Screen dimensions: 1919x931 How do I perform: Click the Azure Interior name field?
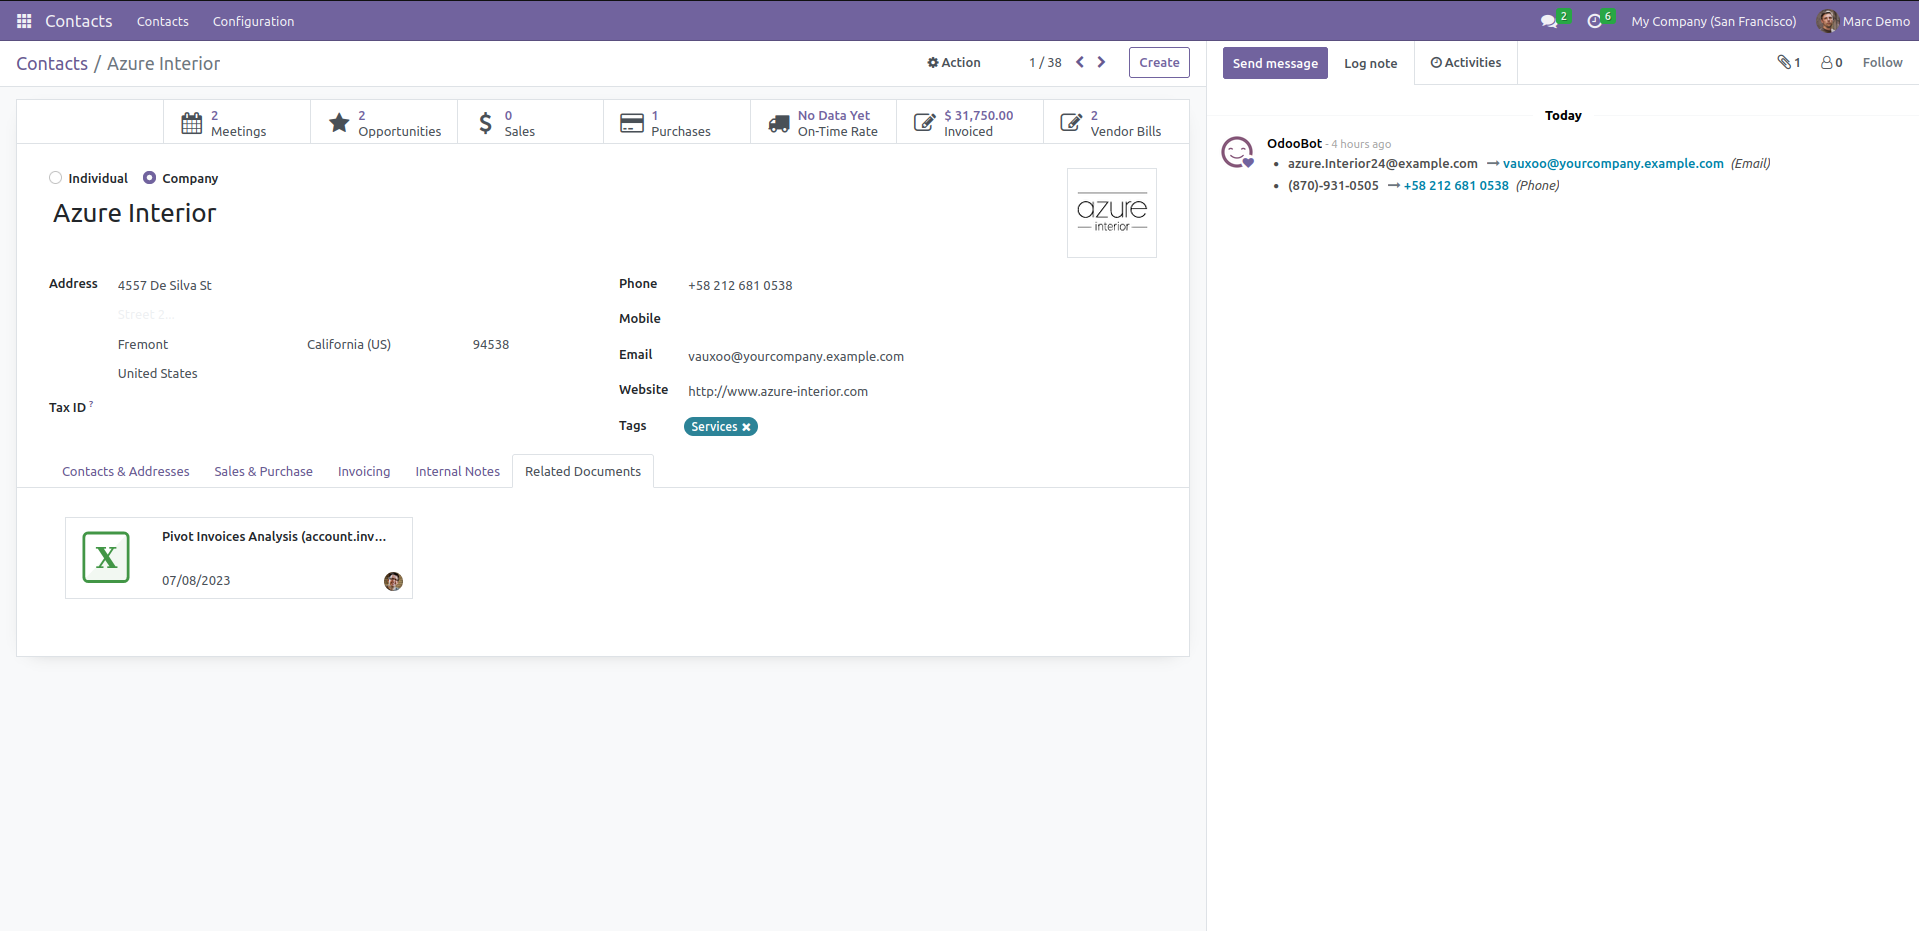pos(135,213)
